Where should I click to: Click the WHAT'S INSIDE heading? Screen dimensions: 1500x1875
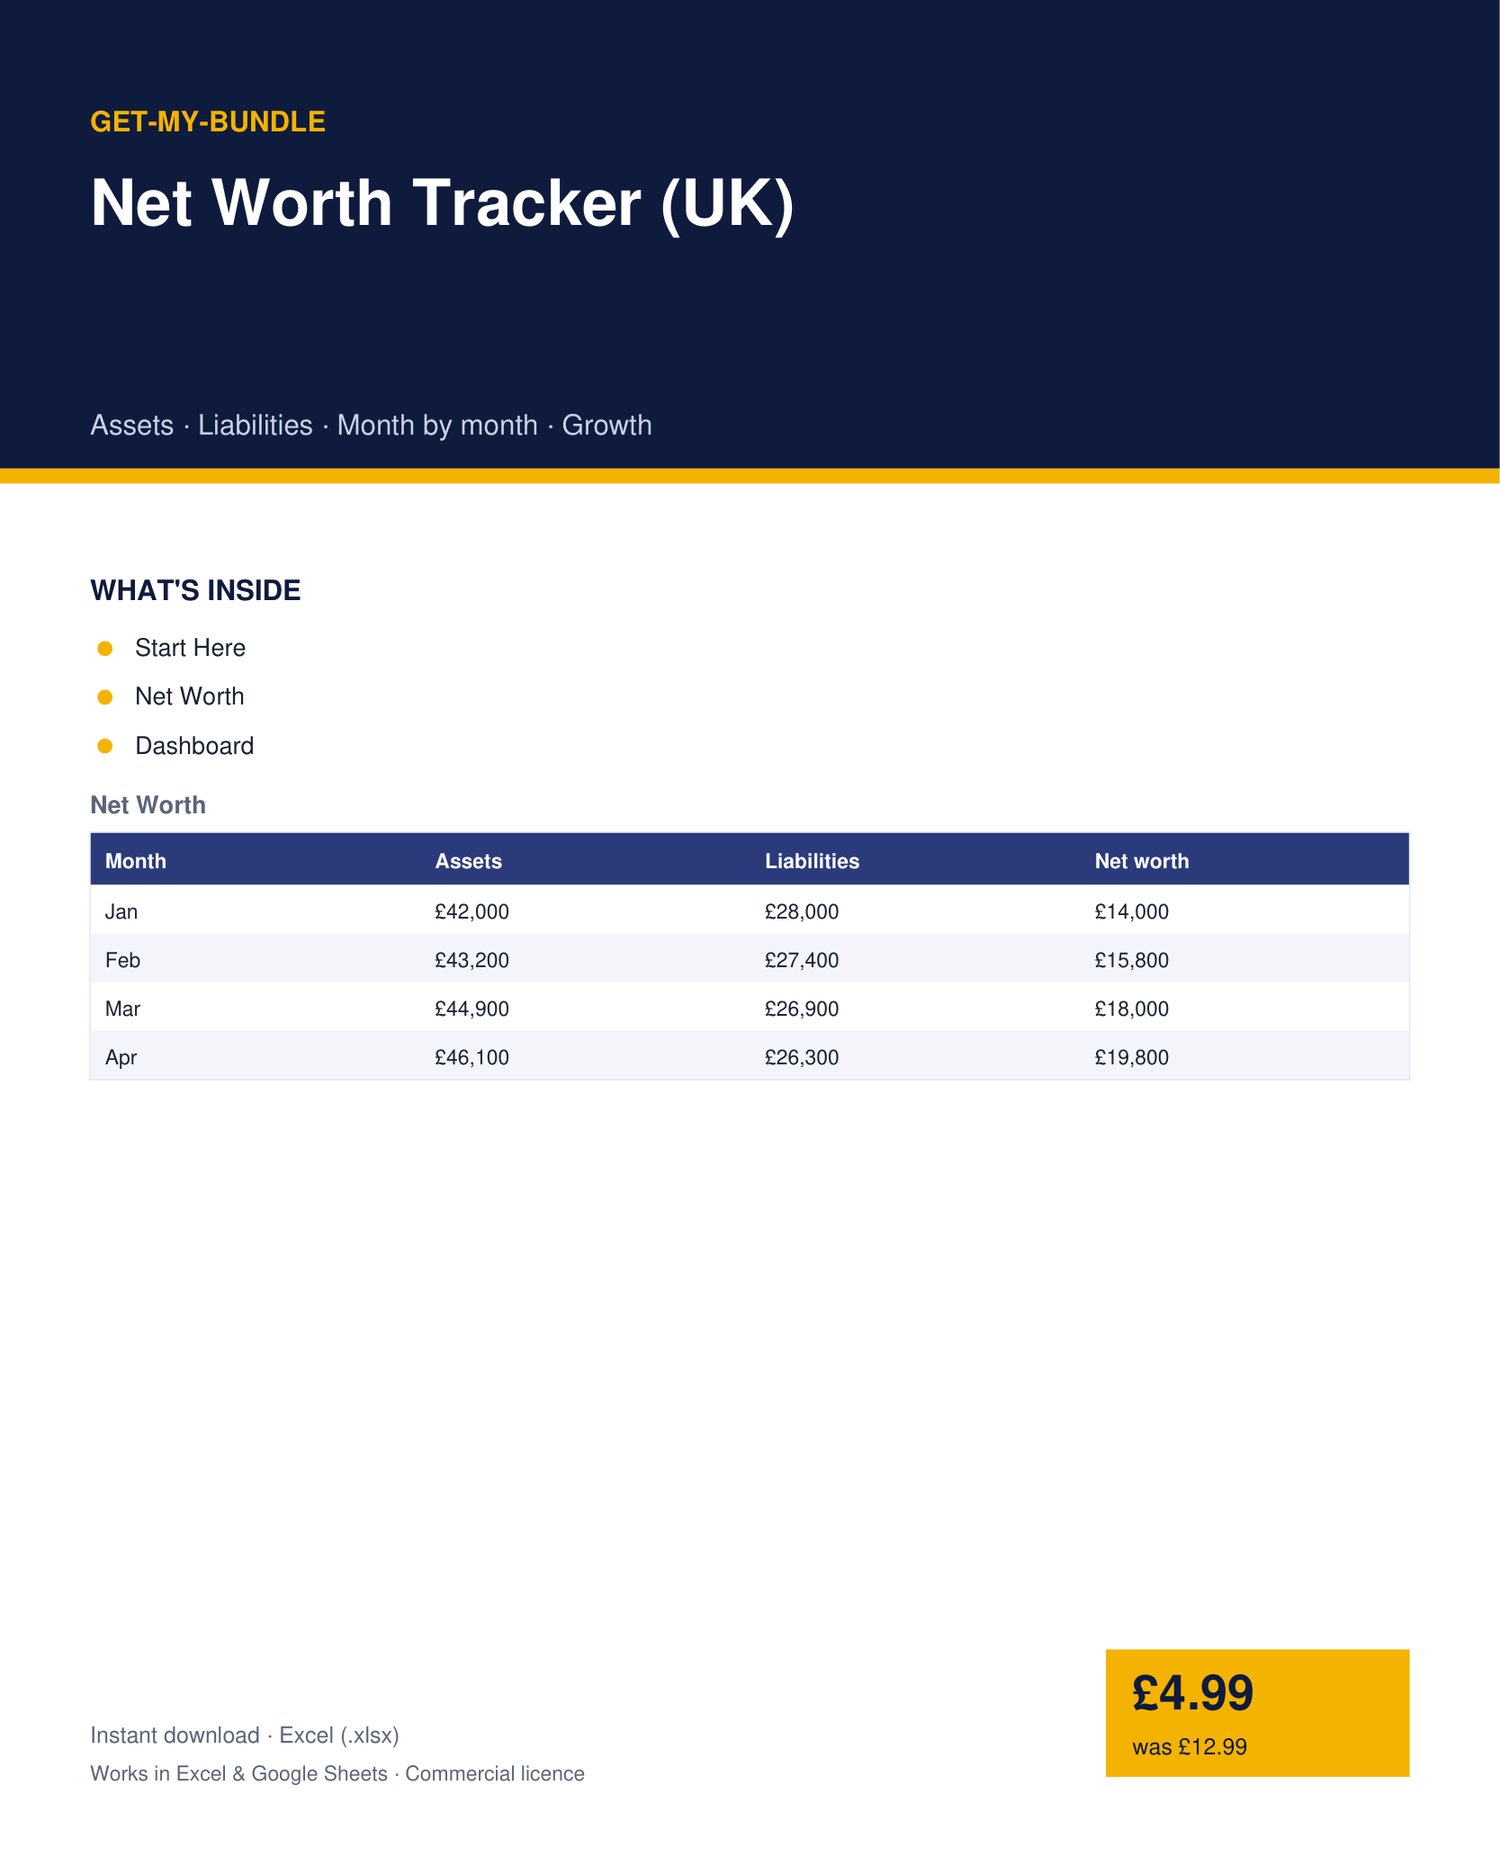click(196, 590)
